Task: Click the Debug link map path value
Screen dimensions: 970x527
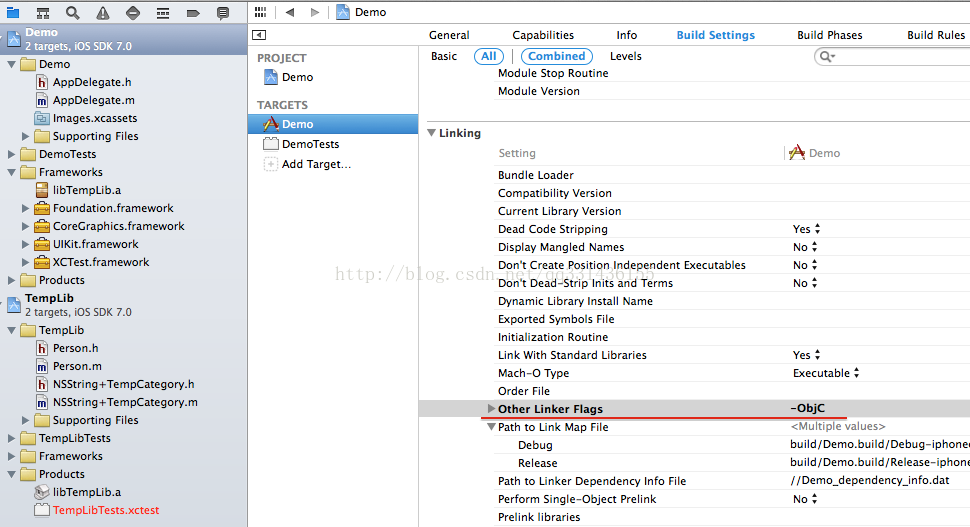Action: tap(880, 444)
